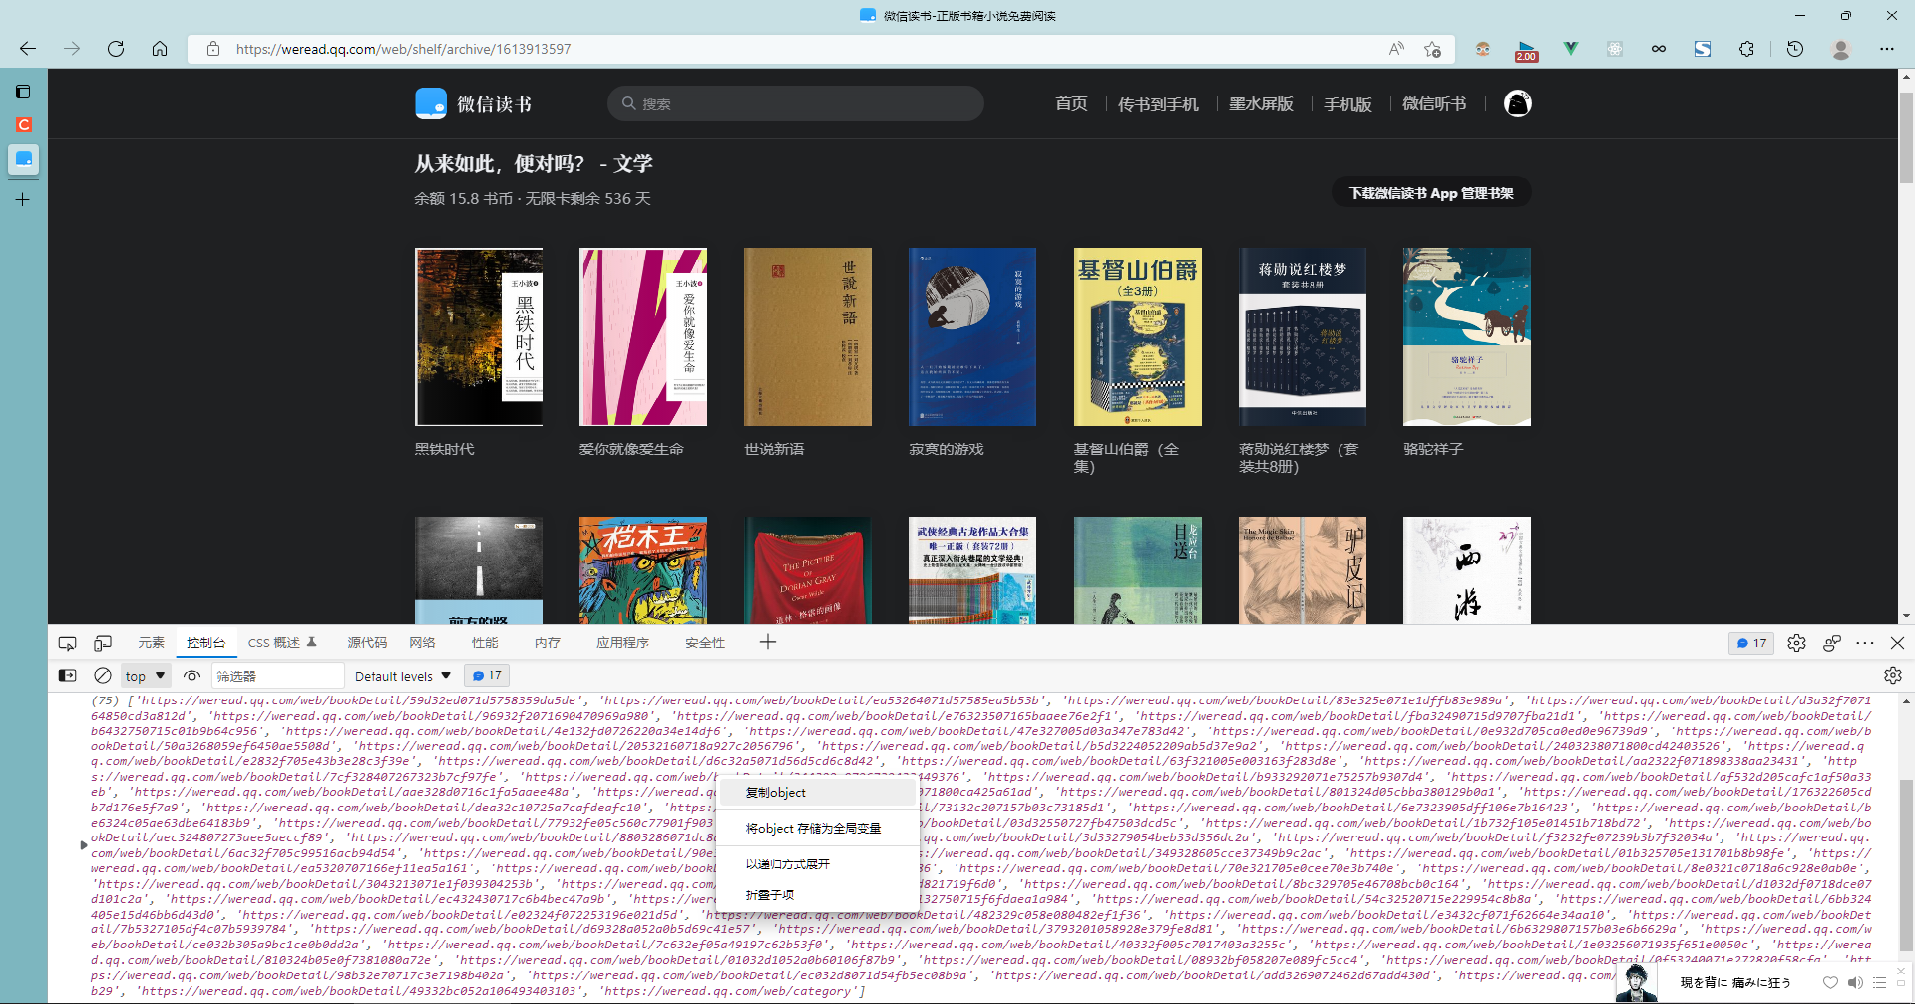Open the browser home page icon

(x=160, y=49)
